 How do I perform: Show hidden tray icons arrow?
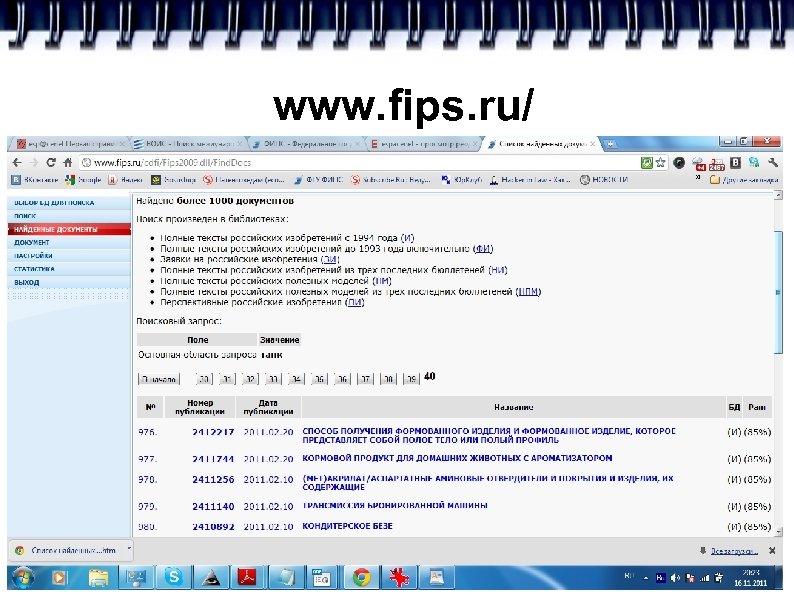click(x=646, y=578)
